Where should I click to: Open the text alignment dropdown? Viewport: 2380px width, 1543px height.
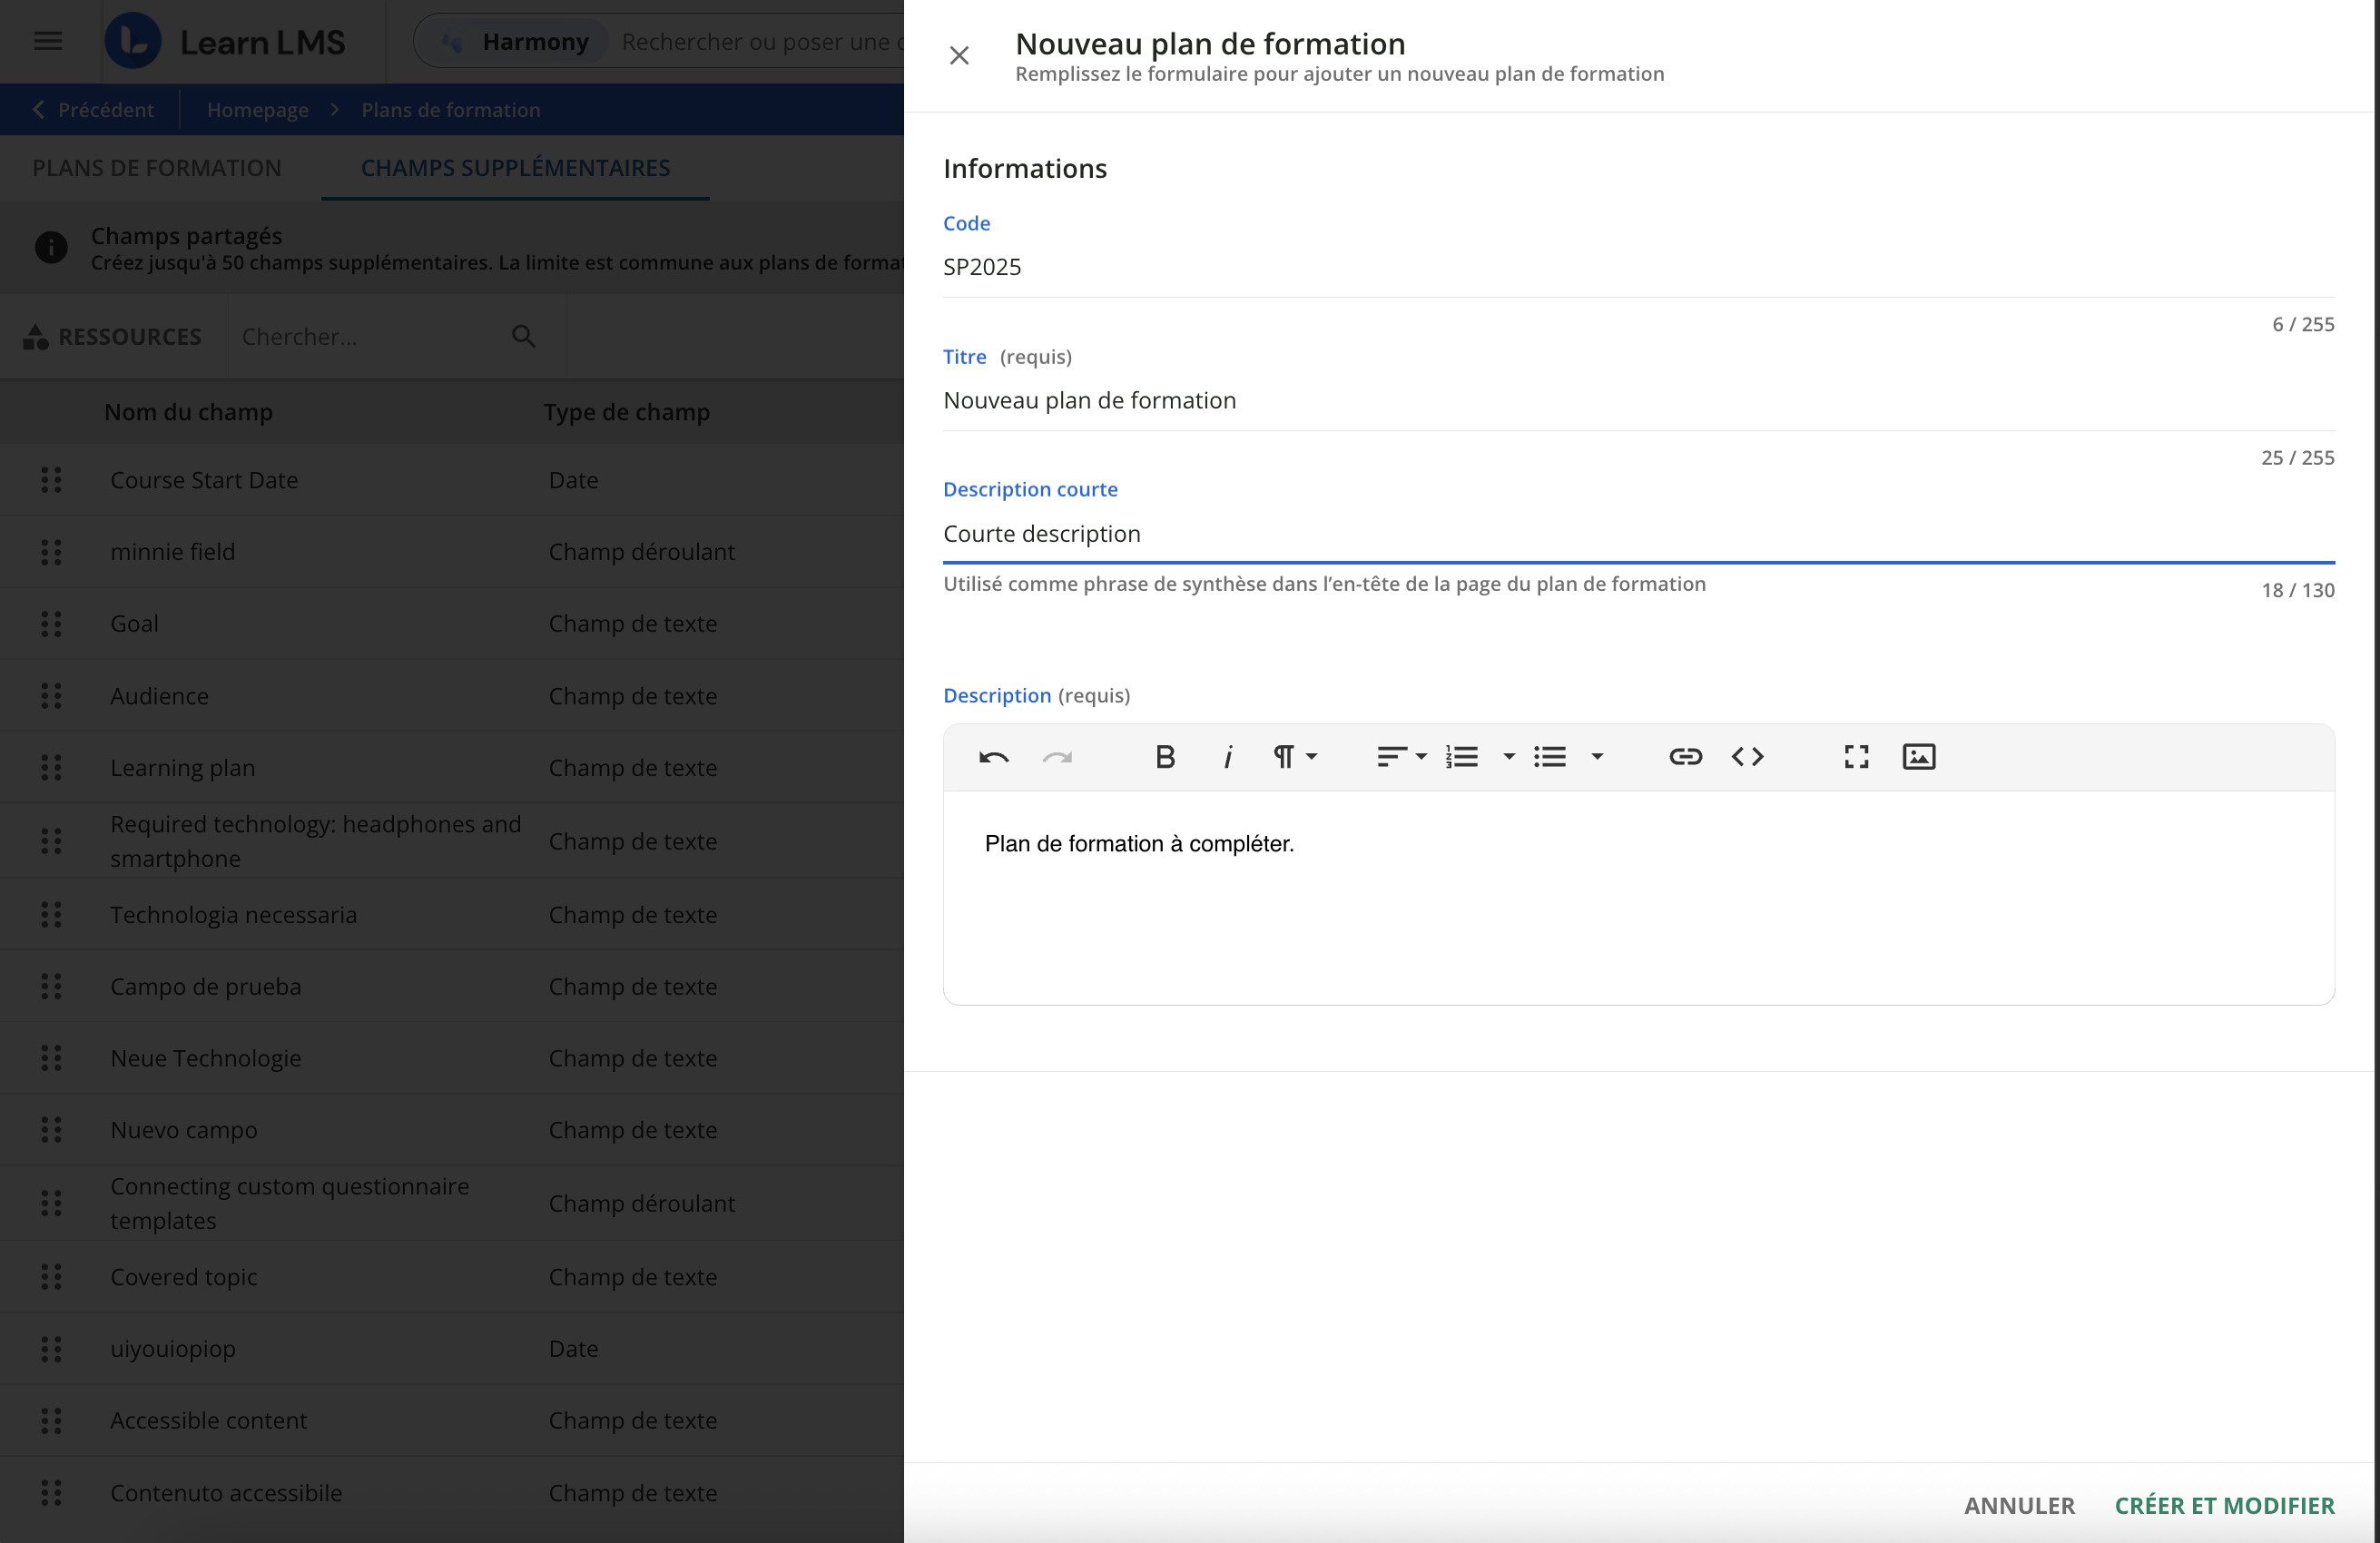point(1400,757)
